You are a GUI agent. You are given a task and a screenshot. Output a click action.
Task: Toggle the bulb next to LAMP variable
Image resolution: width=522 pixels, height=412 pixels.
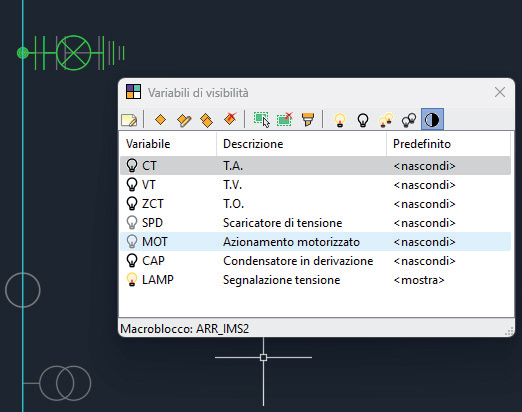132,280
